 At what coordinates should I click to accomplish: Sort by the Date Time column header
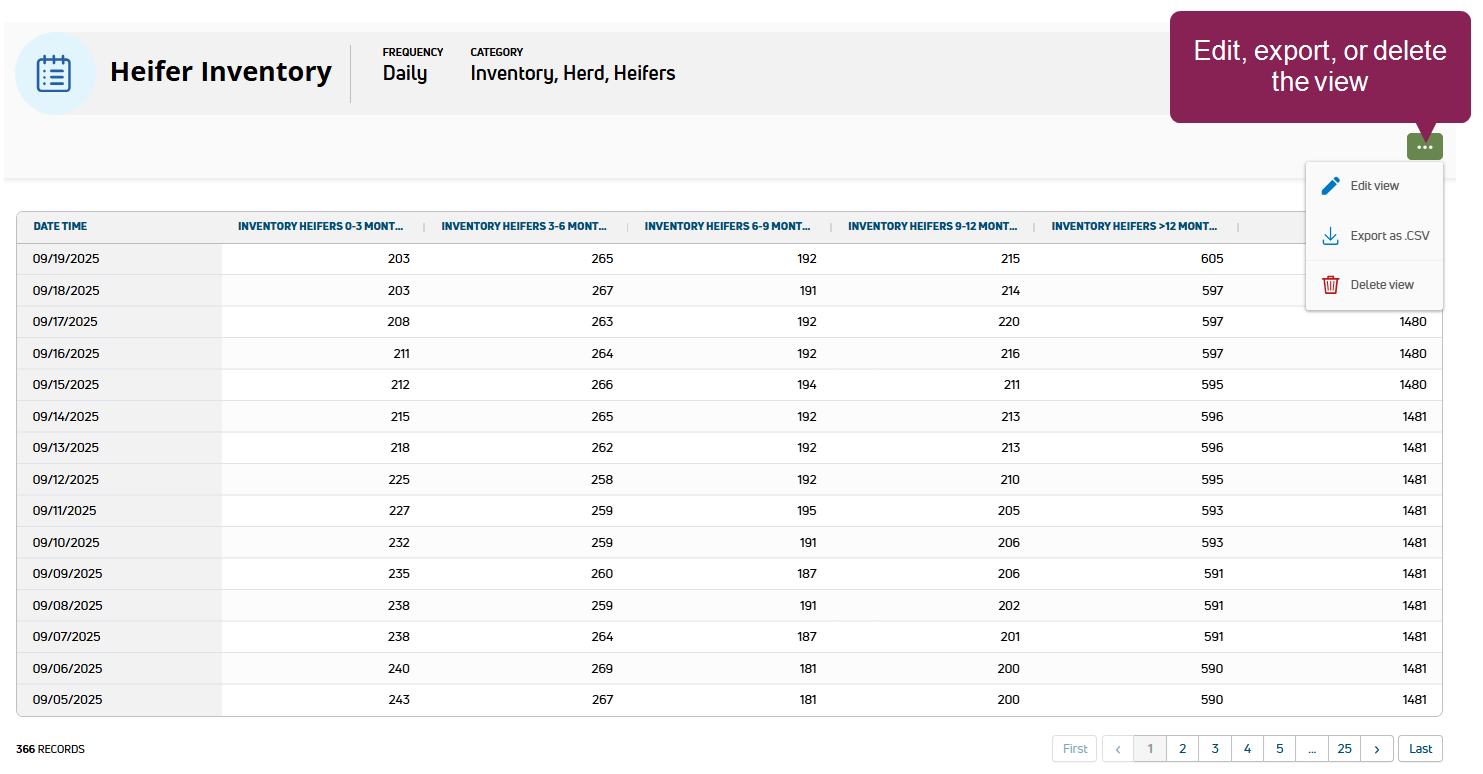coord(60,227)
